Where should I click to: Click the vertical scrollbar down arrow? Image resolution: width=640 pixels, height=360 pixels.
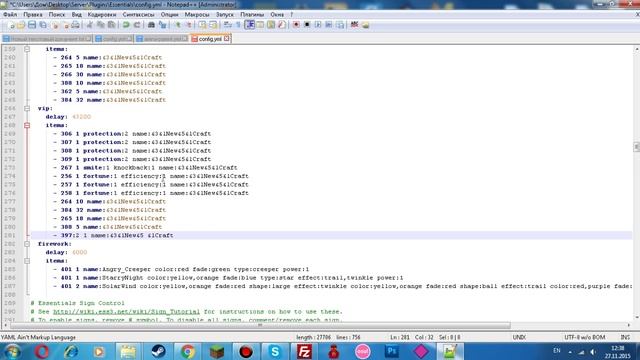[x=636, y=318]
